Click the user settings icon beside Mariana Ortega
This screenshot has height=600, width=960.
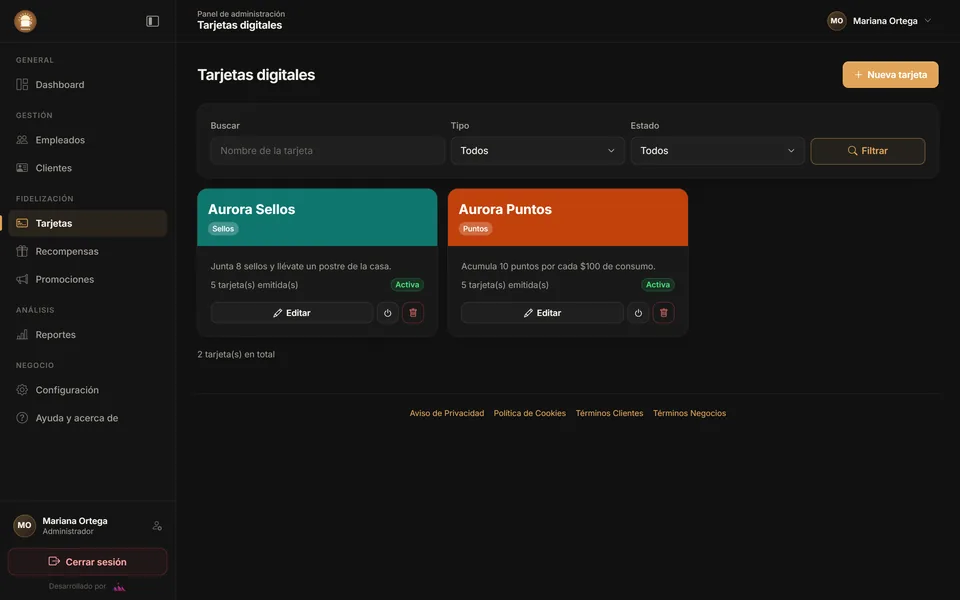point(157,526)
